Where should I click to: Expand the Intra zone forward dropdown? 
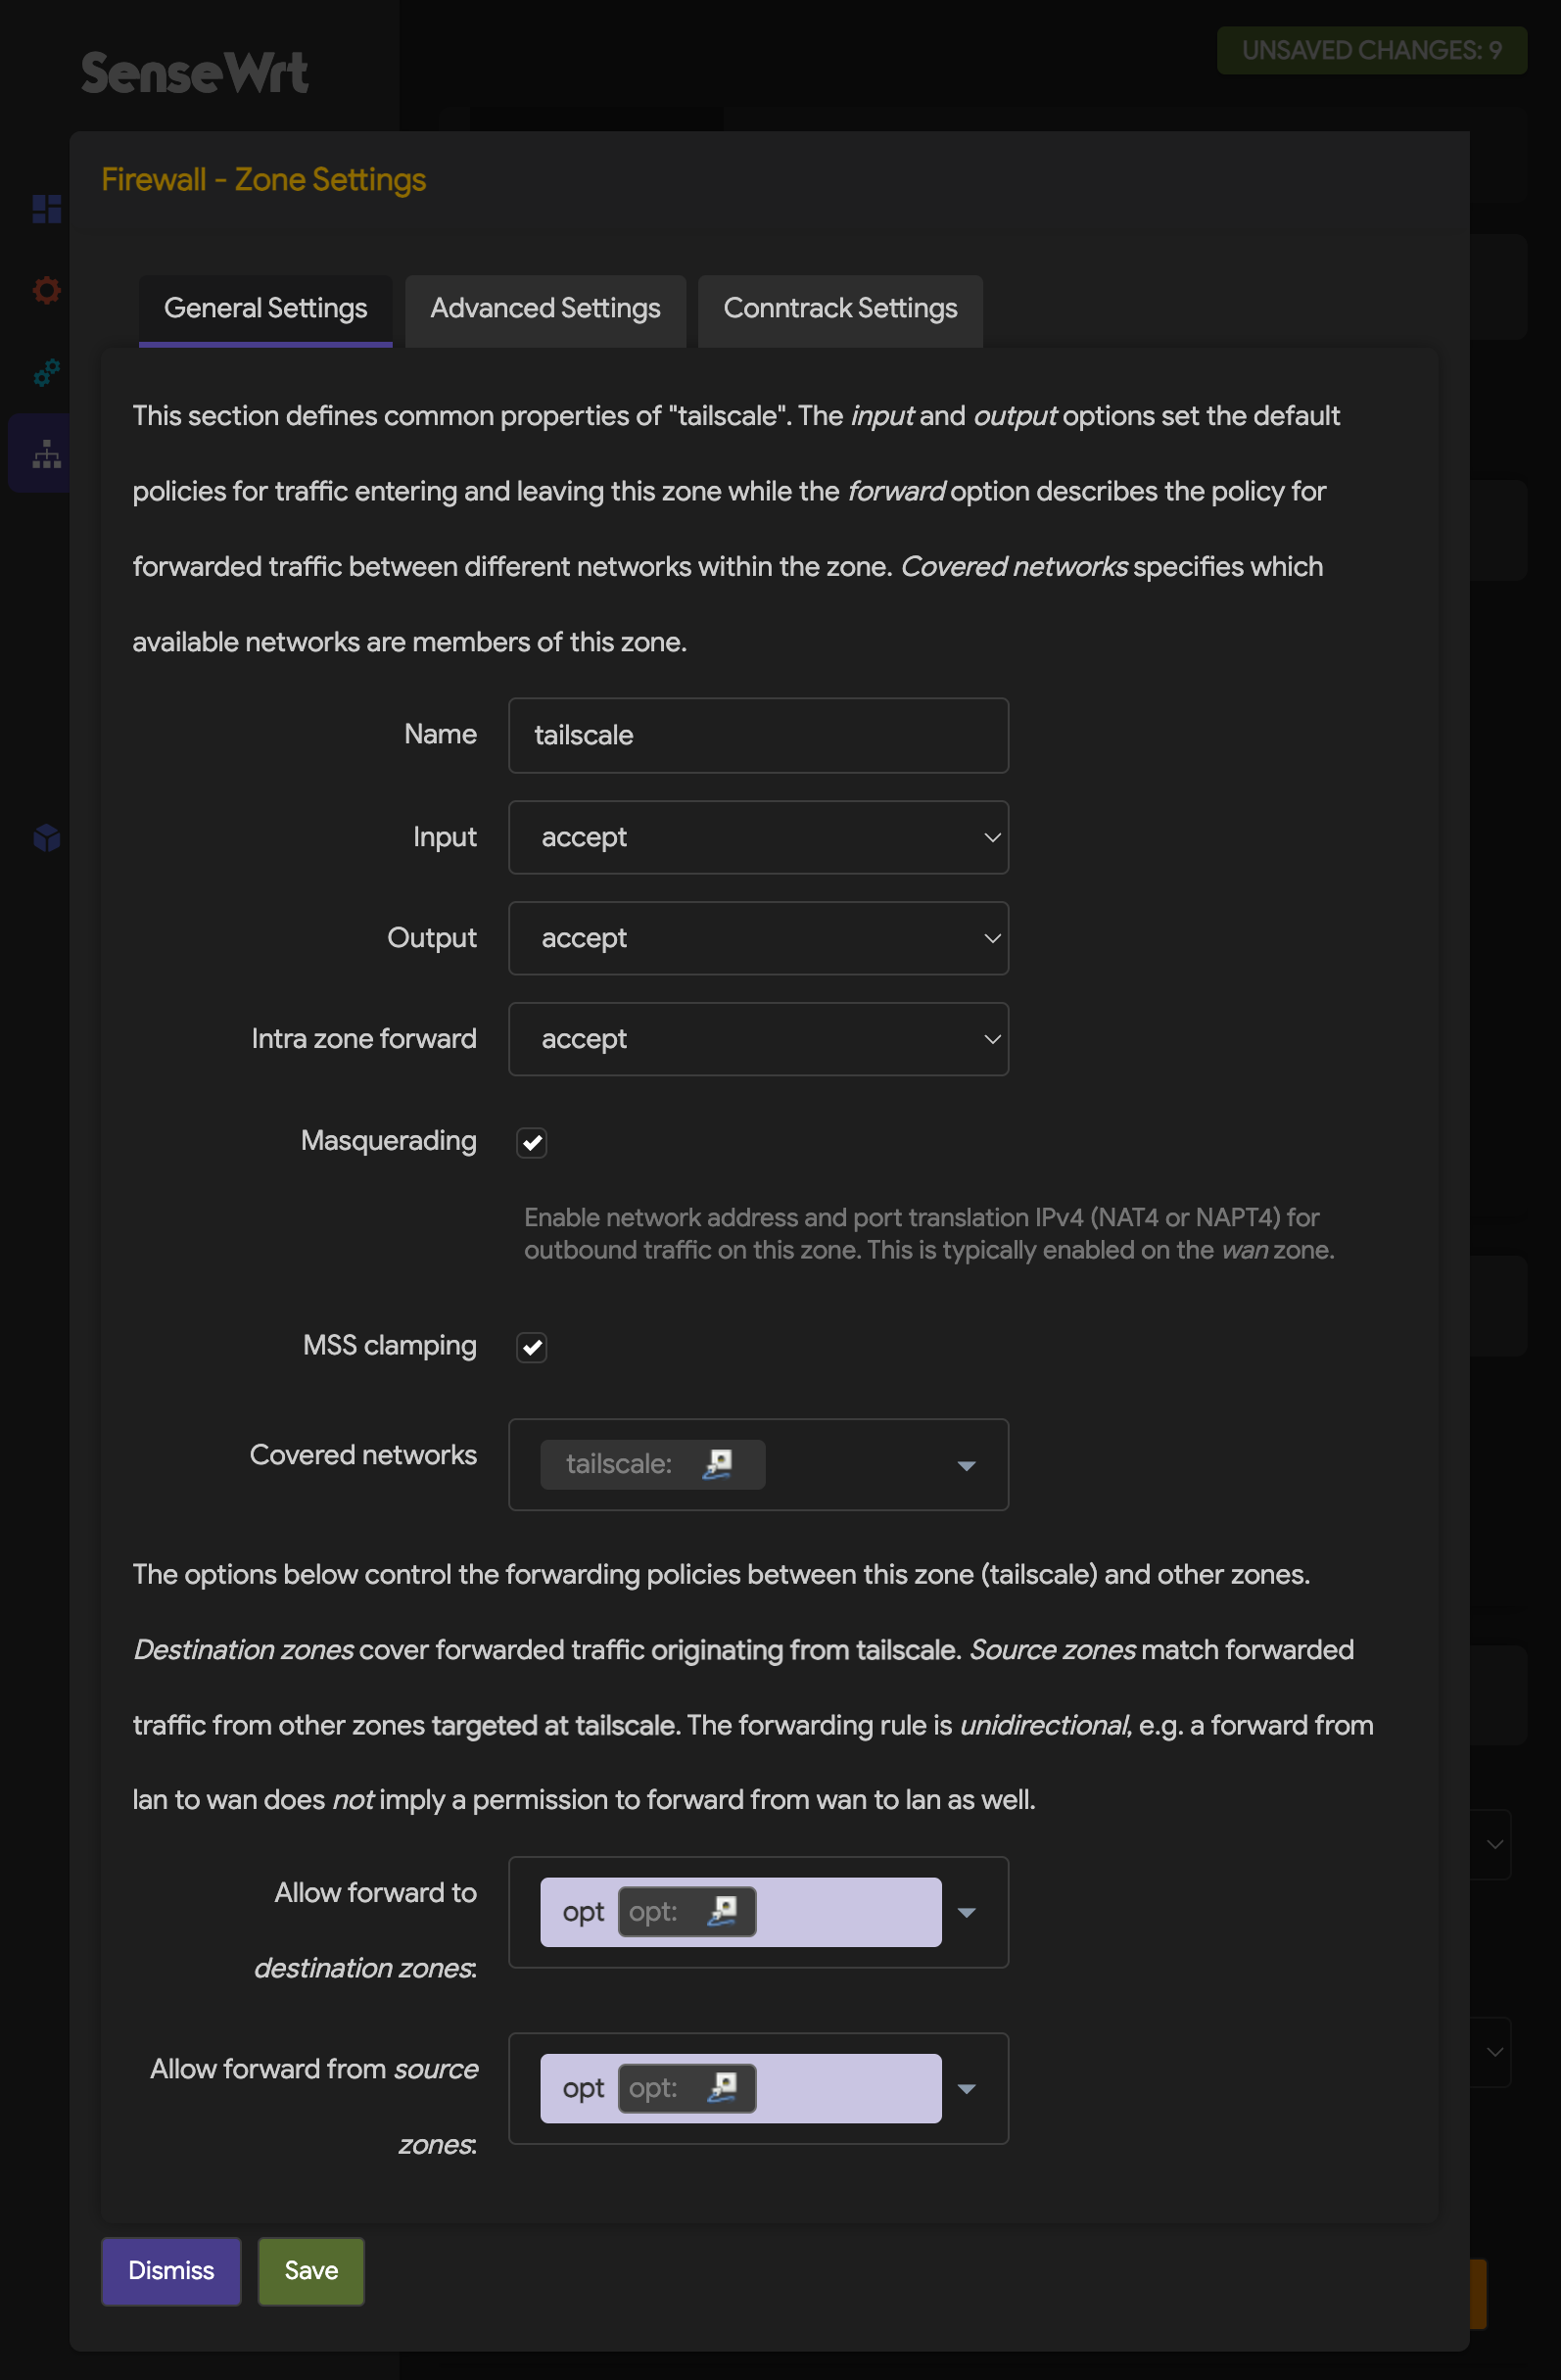(758, 1039)
